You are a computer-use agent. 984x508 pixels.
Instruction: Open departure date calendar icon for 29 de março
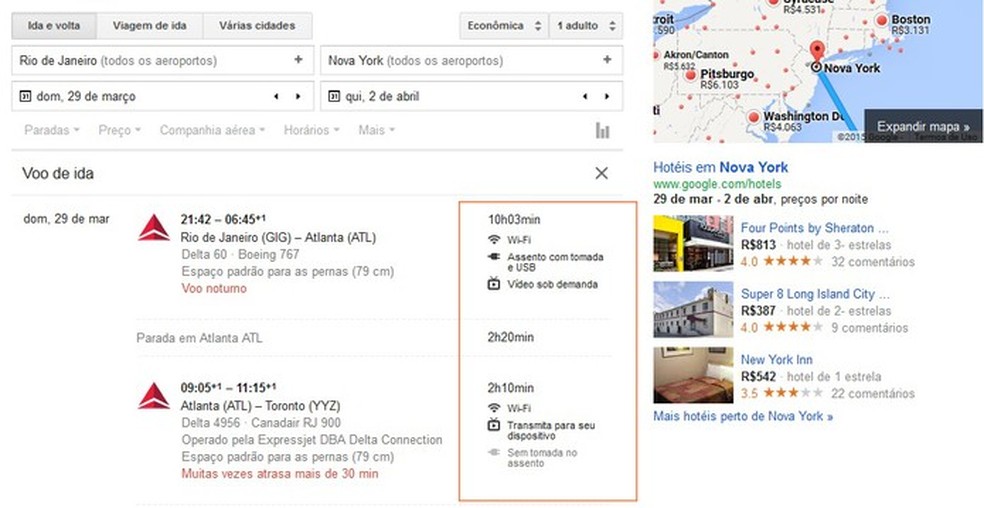(x=25, y=96)
